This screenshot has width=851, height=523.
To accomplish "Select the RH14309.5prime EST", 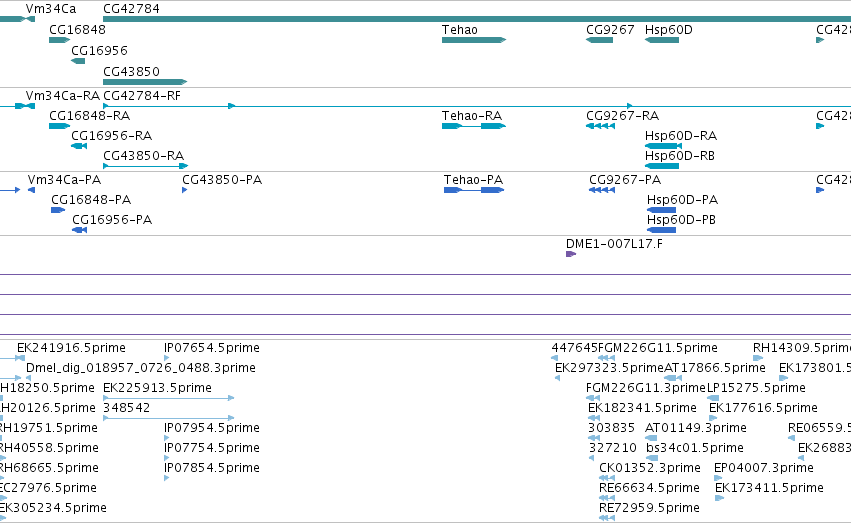I will click(758, 358).
